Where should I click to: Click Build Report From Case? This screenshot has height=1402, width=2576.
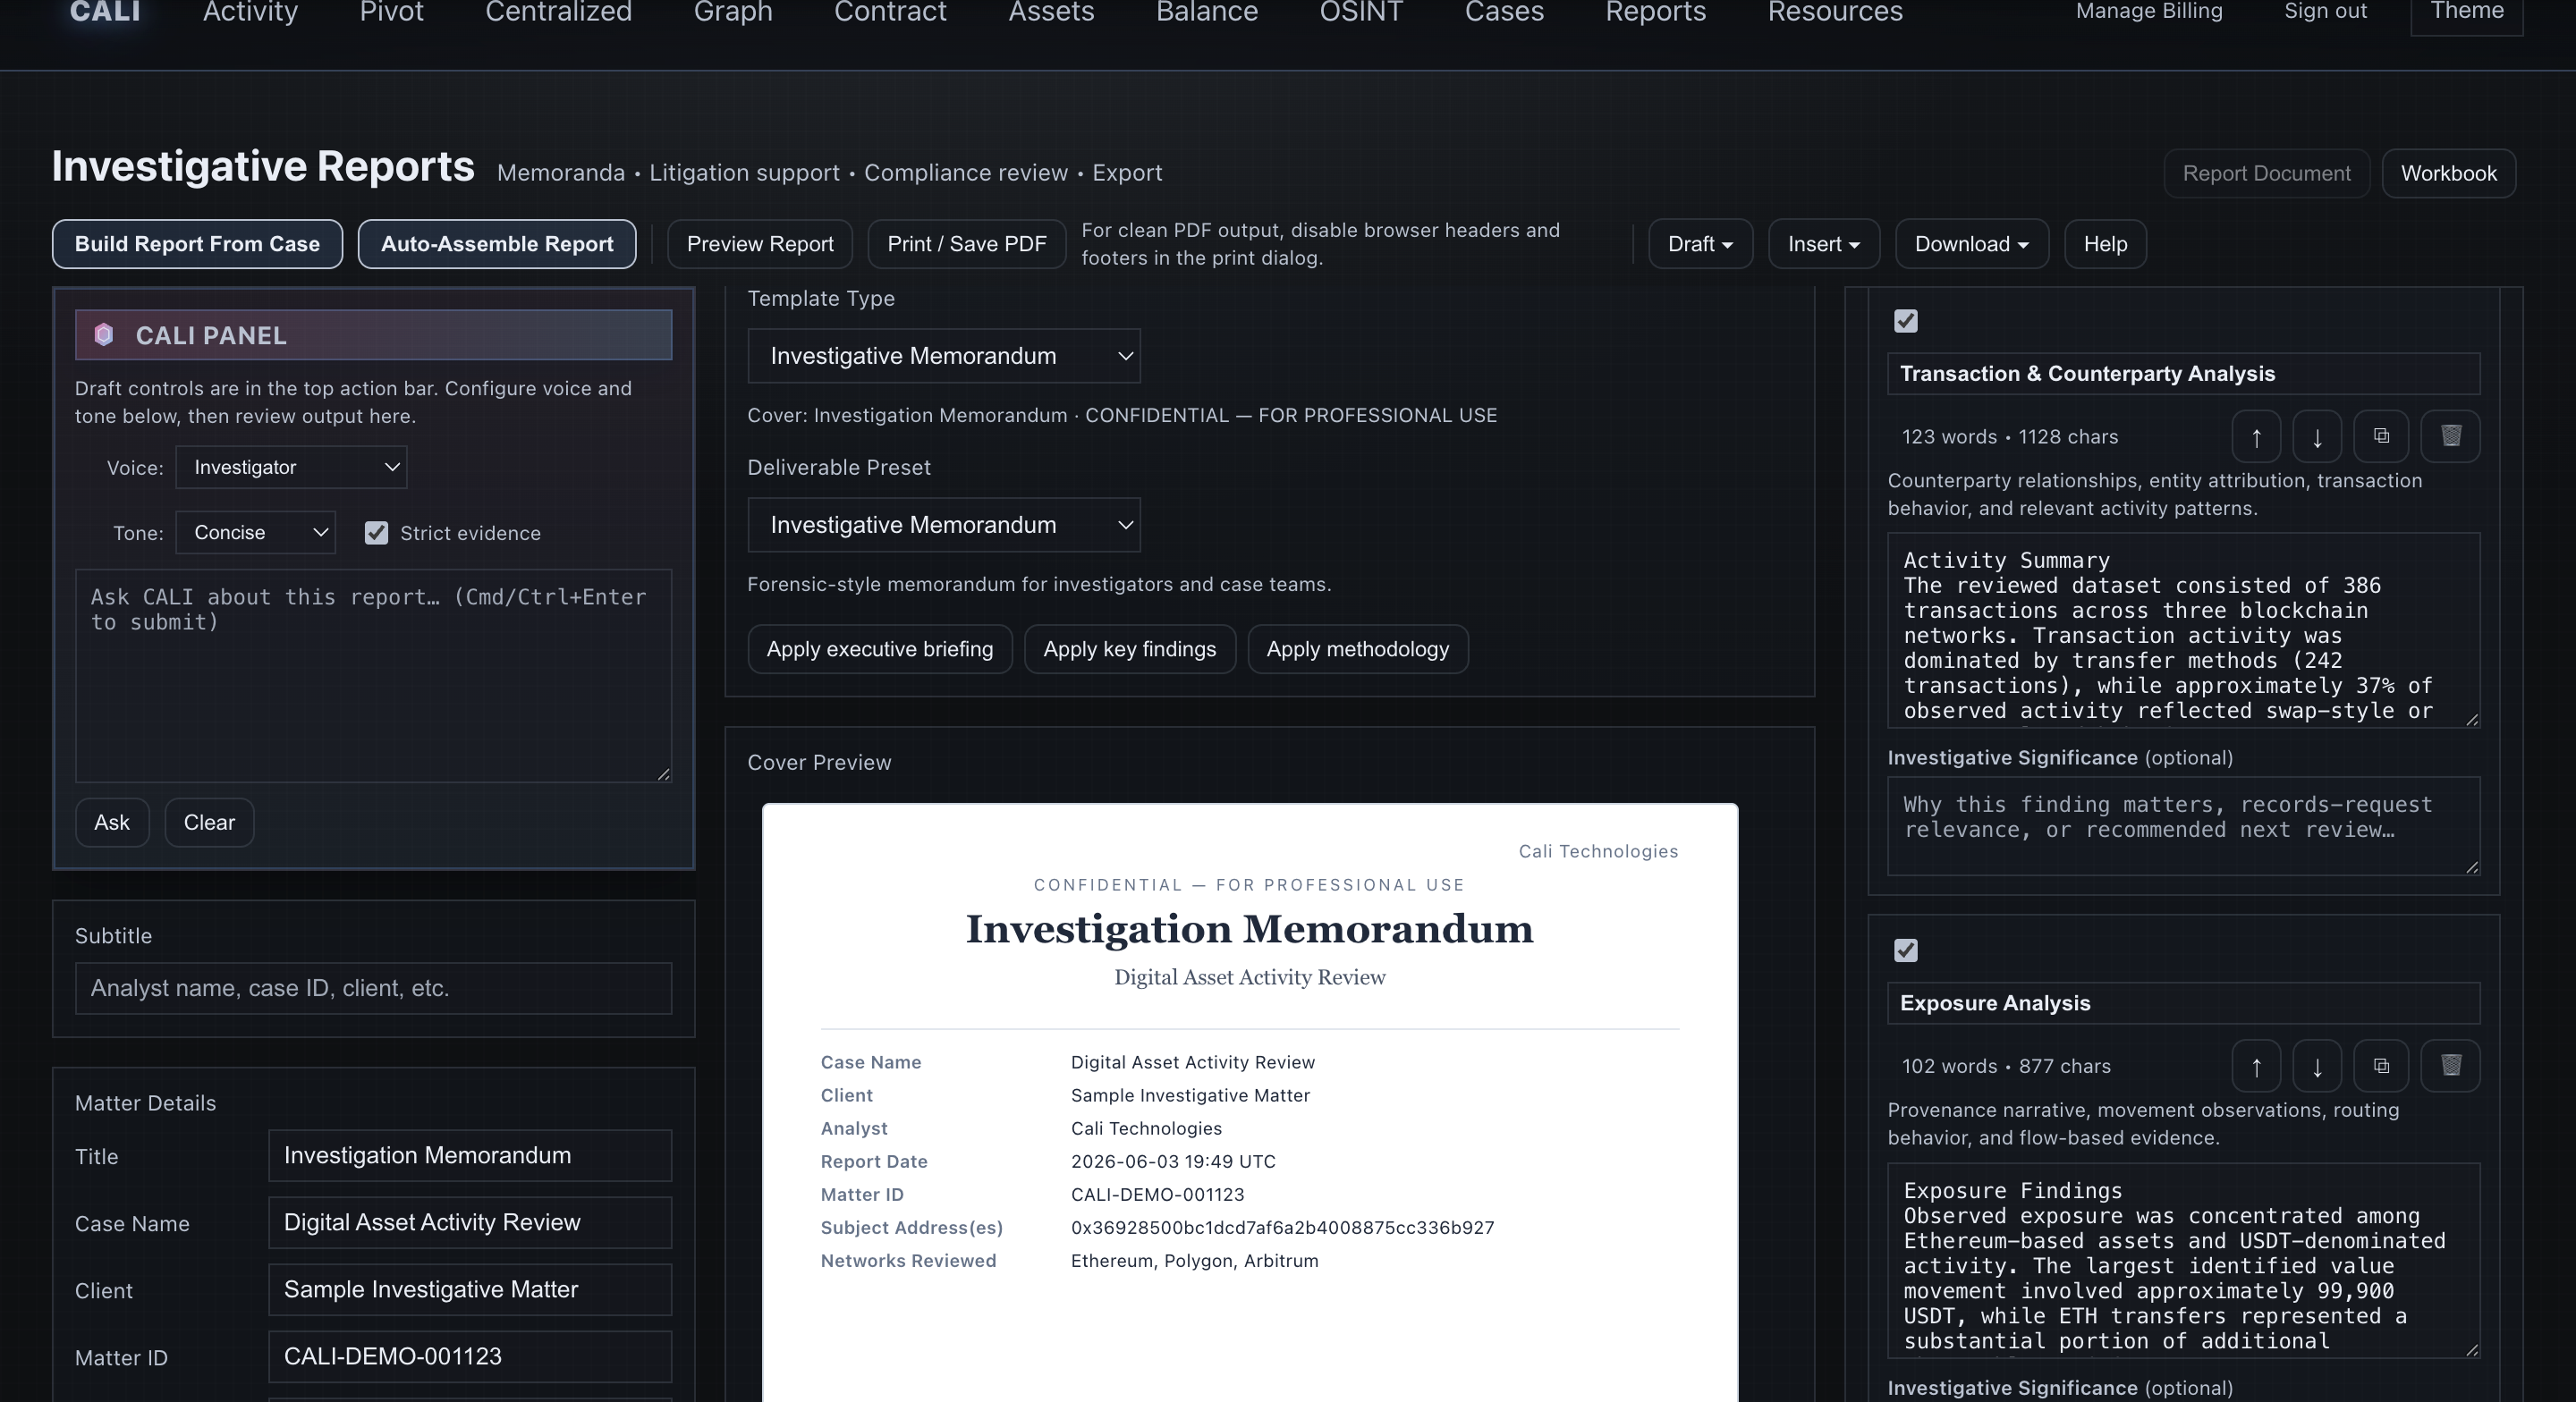click(197, 244)
